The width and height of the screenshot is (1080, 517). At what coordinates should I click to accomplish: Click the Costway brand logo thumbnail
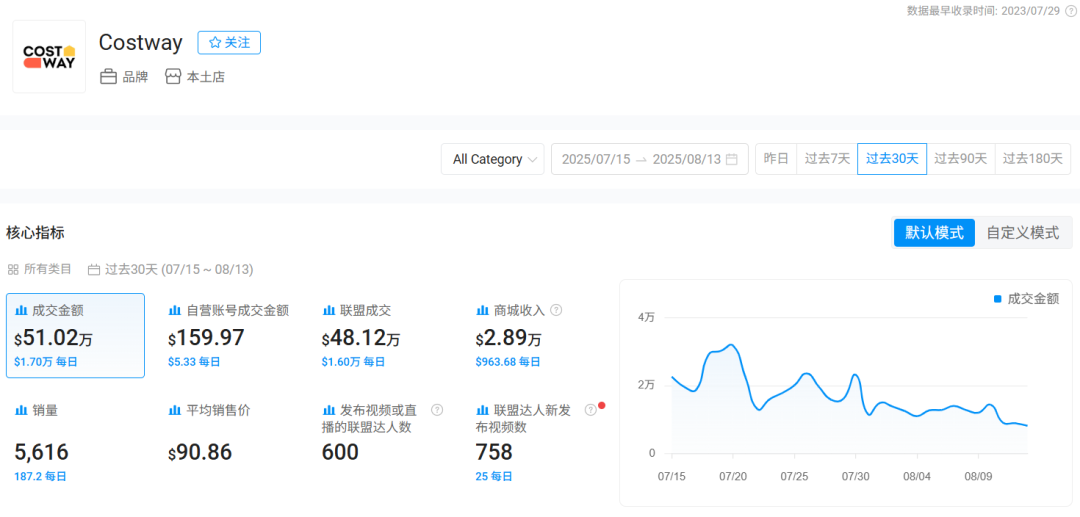(49, 57)
